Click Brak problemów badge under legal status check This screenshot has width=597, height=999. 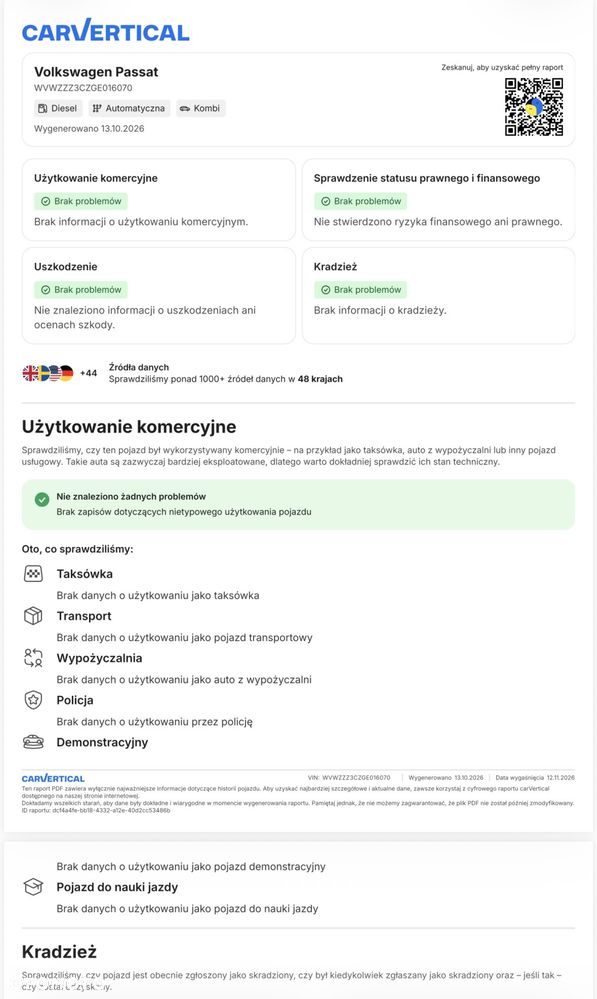361,201
